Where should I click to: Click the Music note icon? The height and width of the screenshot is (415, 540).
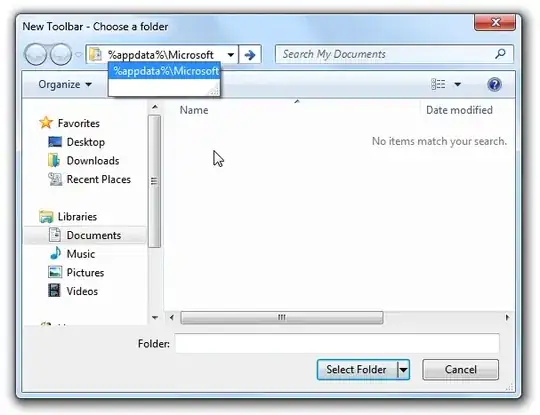click(x=55, y=253)
